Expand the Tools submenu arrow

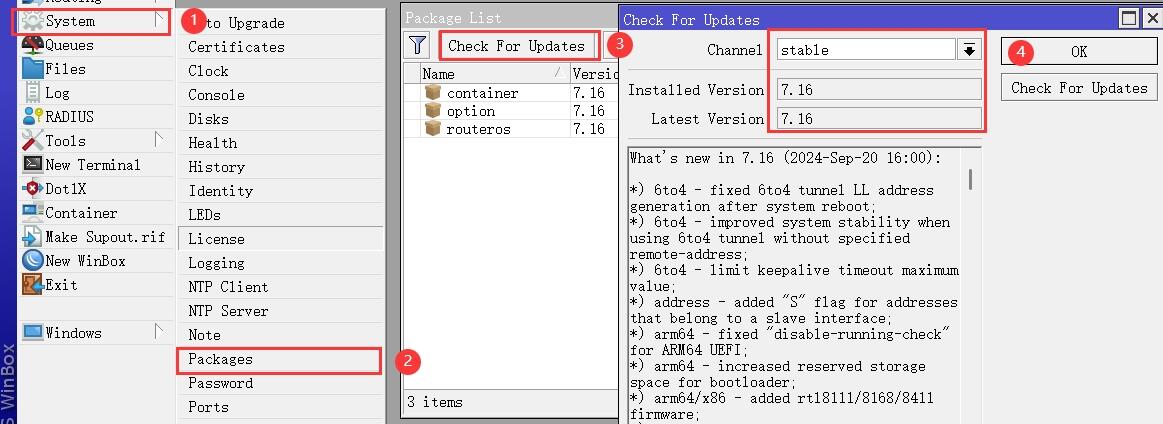159,139
